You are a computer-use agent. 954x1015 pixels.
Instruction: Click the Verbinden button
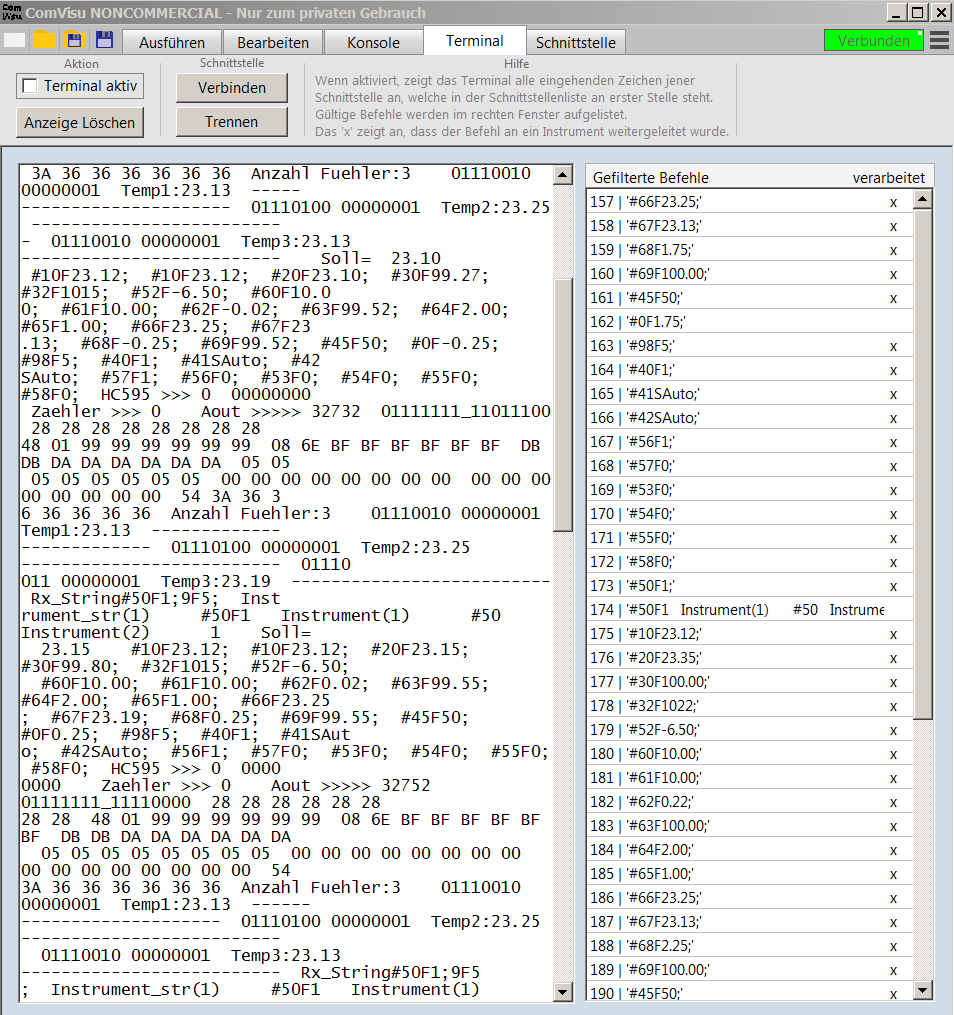[232, 87]
